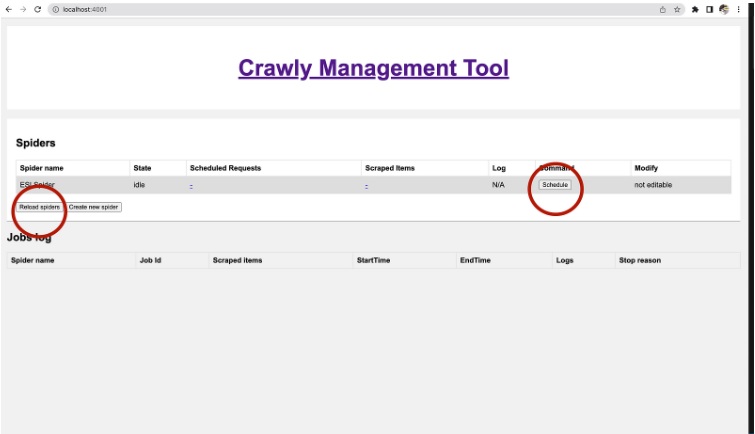Click the 'Scheduled Requests' column header
This screenshot has height=434, width=755.
[x=225, y=168]
